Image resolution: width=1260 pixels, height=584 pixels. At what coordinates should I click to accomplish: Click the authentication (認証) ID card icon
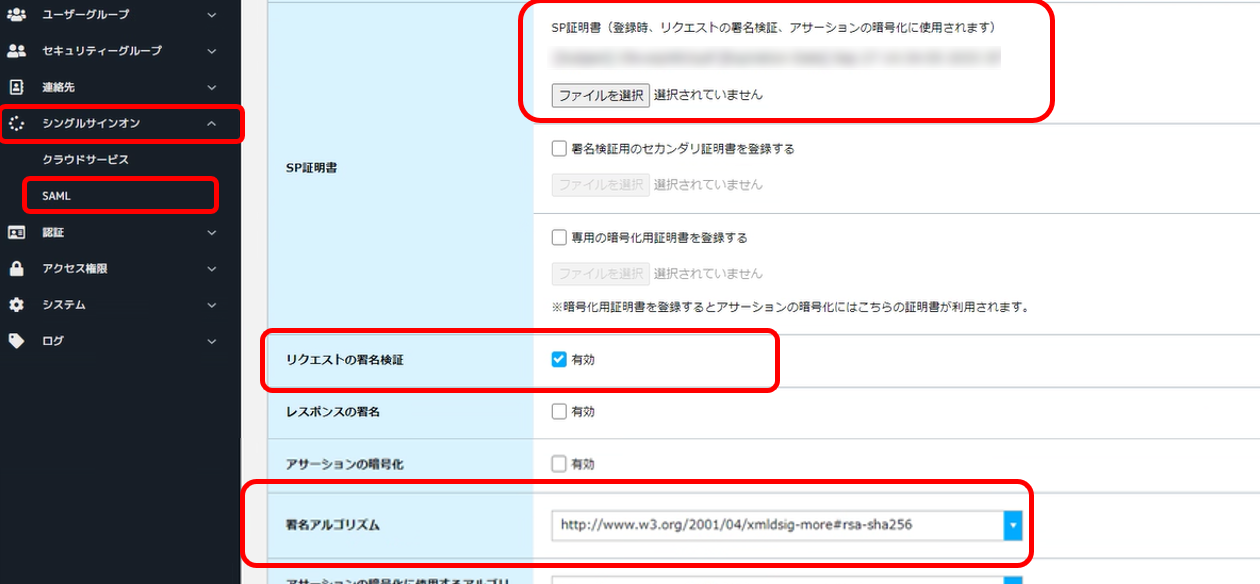click(x=16, y=232)
